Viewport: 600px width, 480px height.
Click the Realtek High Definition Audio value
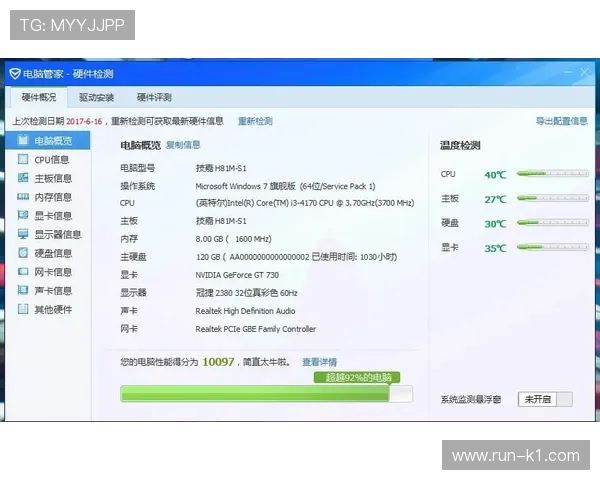click(245, 311)
